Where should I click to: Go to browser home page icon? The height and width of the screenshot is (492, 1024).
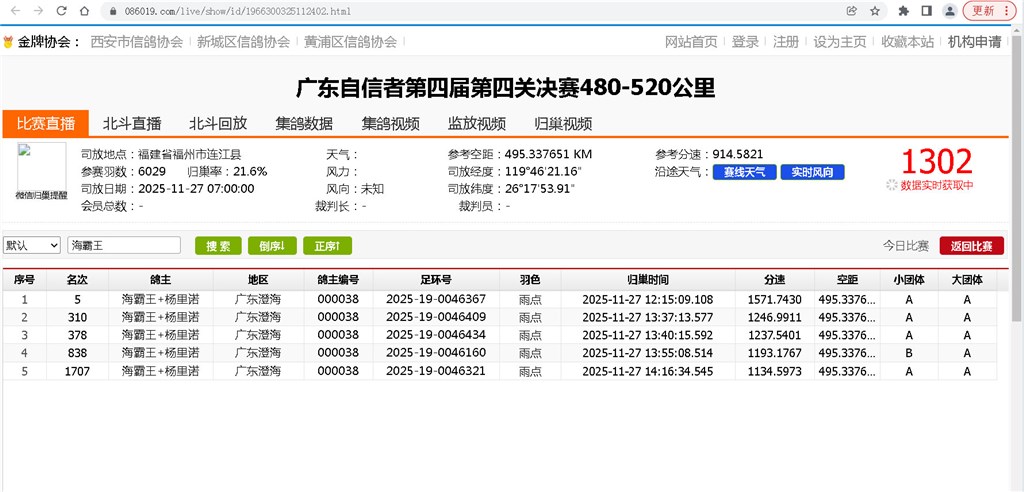click(x=86, y=10)
